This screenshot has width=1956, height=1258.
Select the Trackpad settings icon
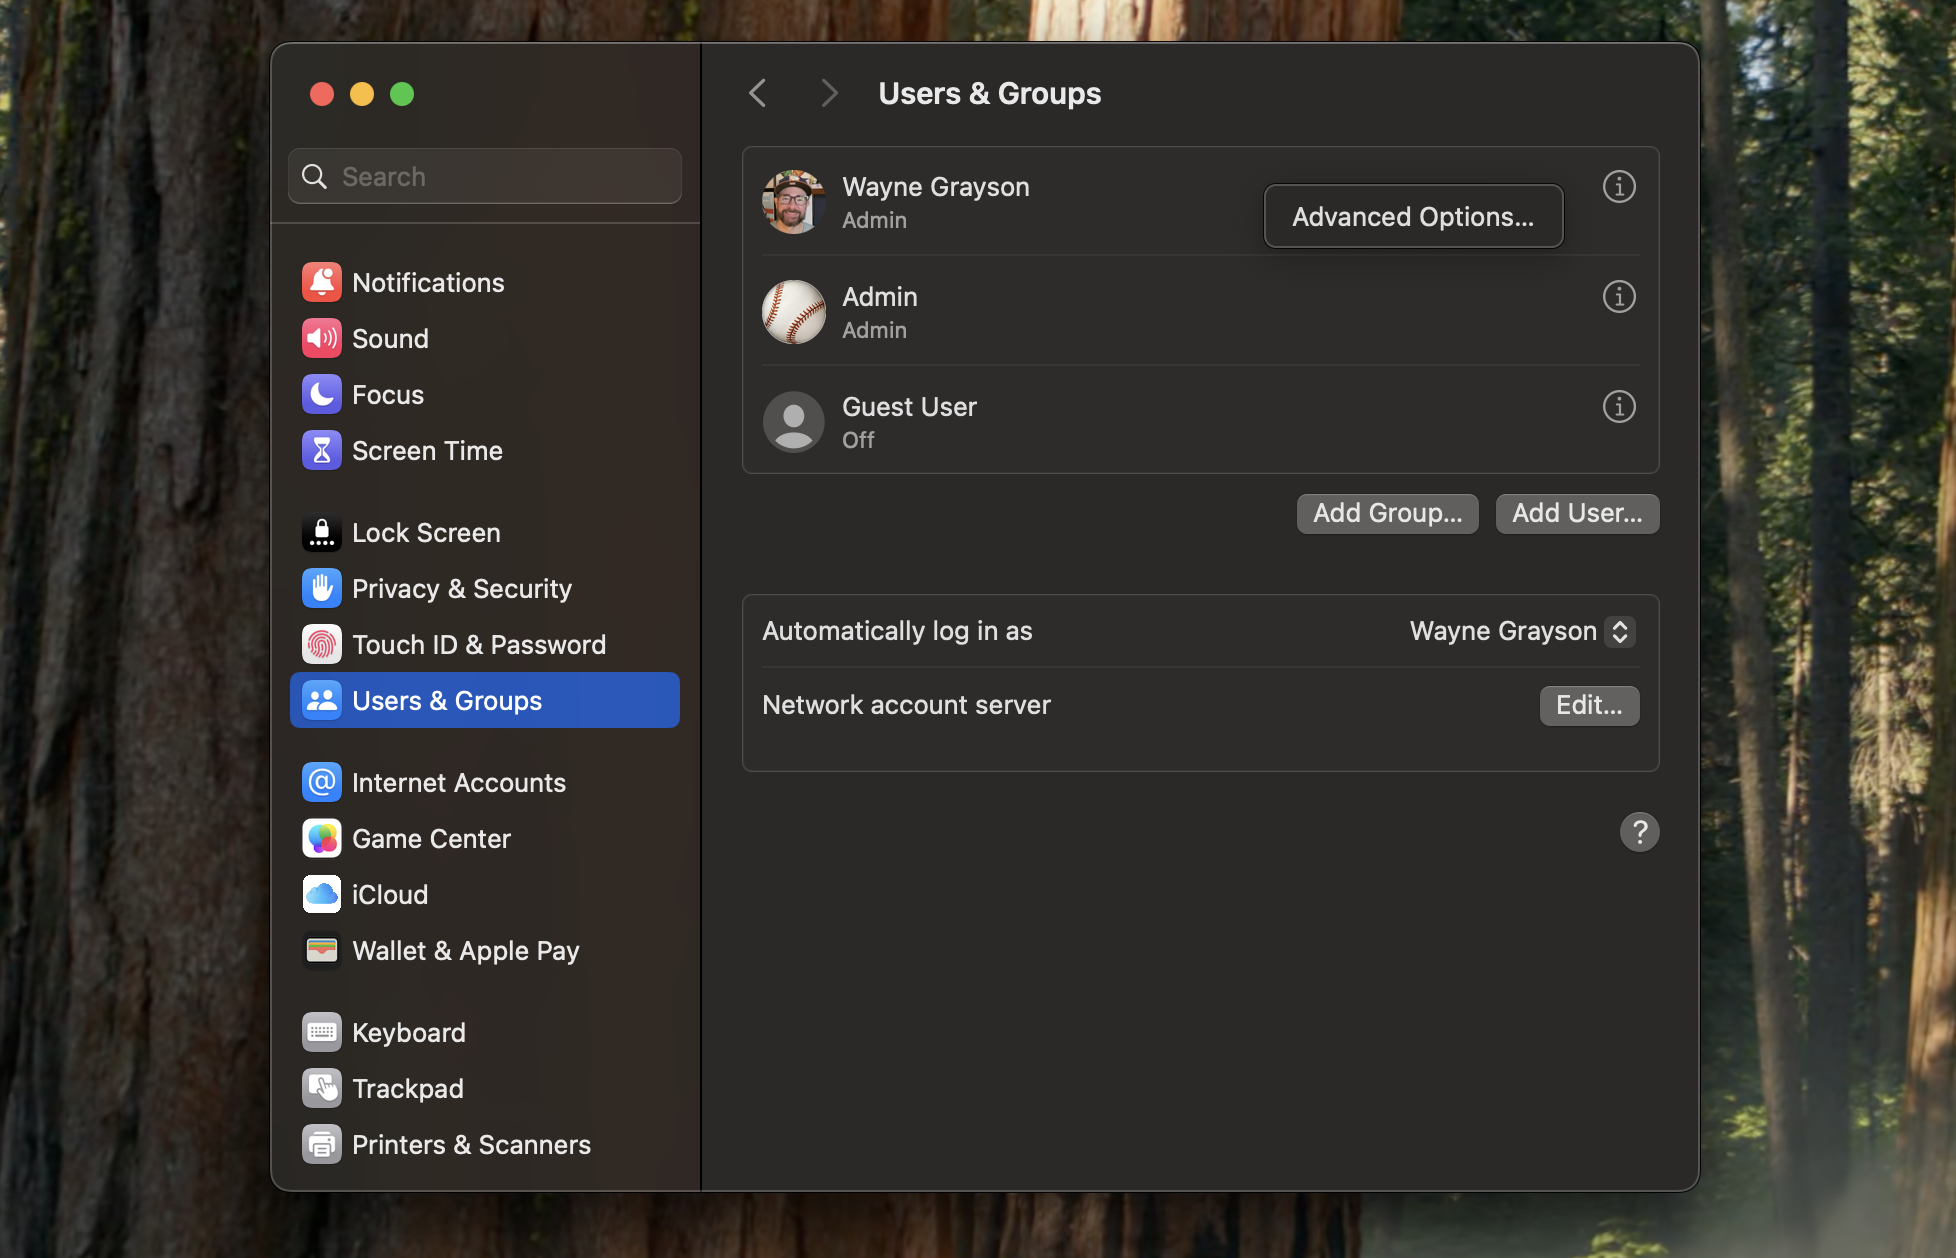click(321, 1088)
